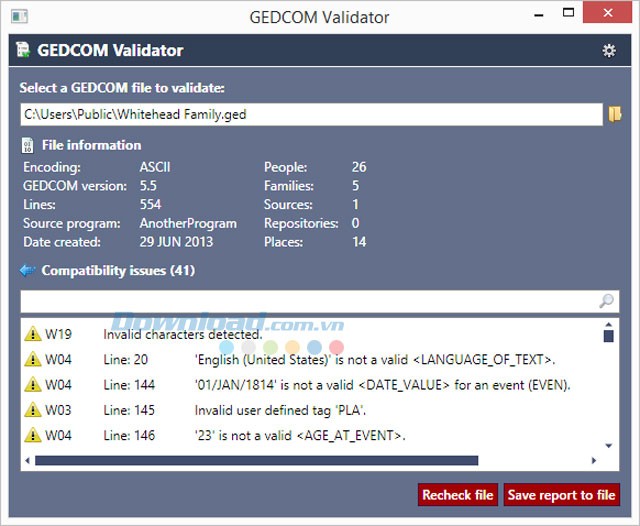Click the horizontal scrollbar left arrow

[27, 461]
